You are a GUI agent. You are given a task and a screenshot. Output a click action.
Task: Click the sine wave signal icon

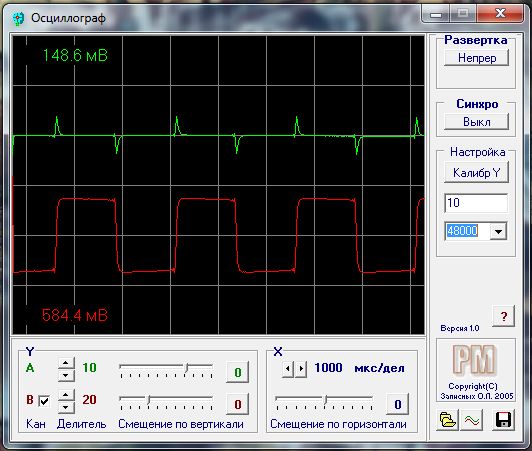click(x=472, y=420)
